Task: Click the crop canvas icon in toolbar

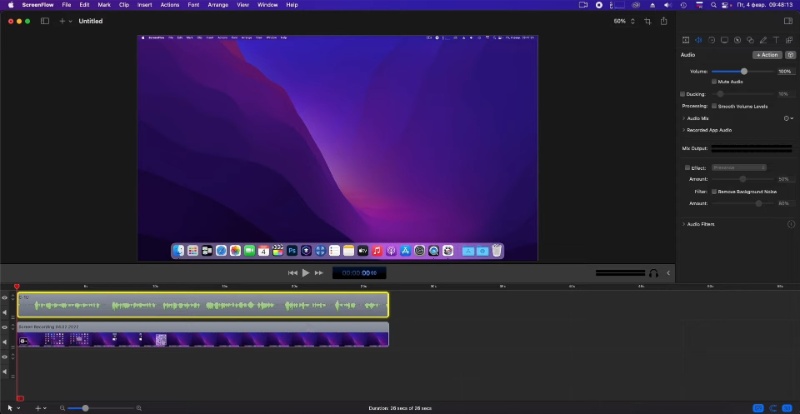Action: 647,21
